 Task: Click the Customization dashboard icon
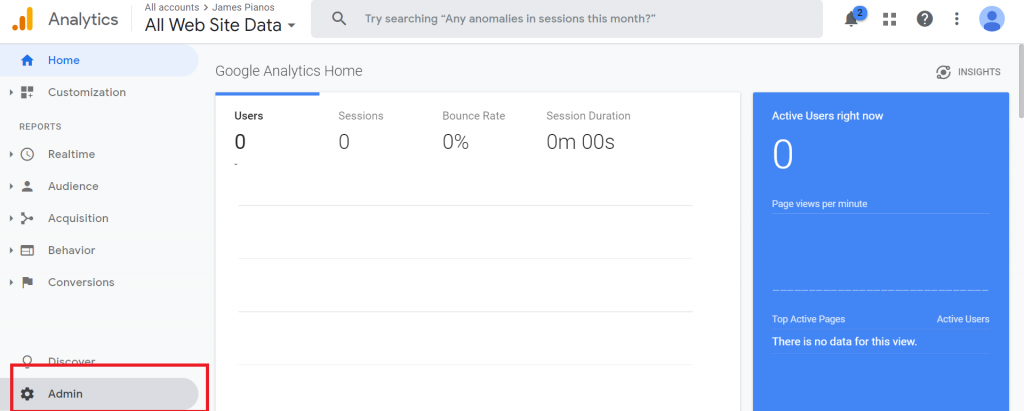pyautogui.click(x=27, y=92)
